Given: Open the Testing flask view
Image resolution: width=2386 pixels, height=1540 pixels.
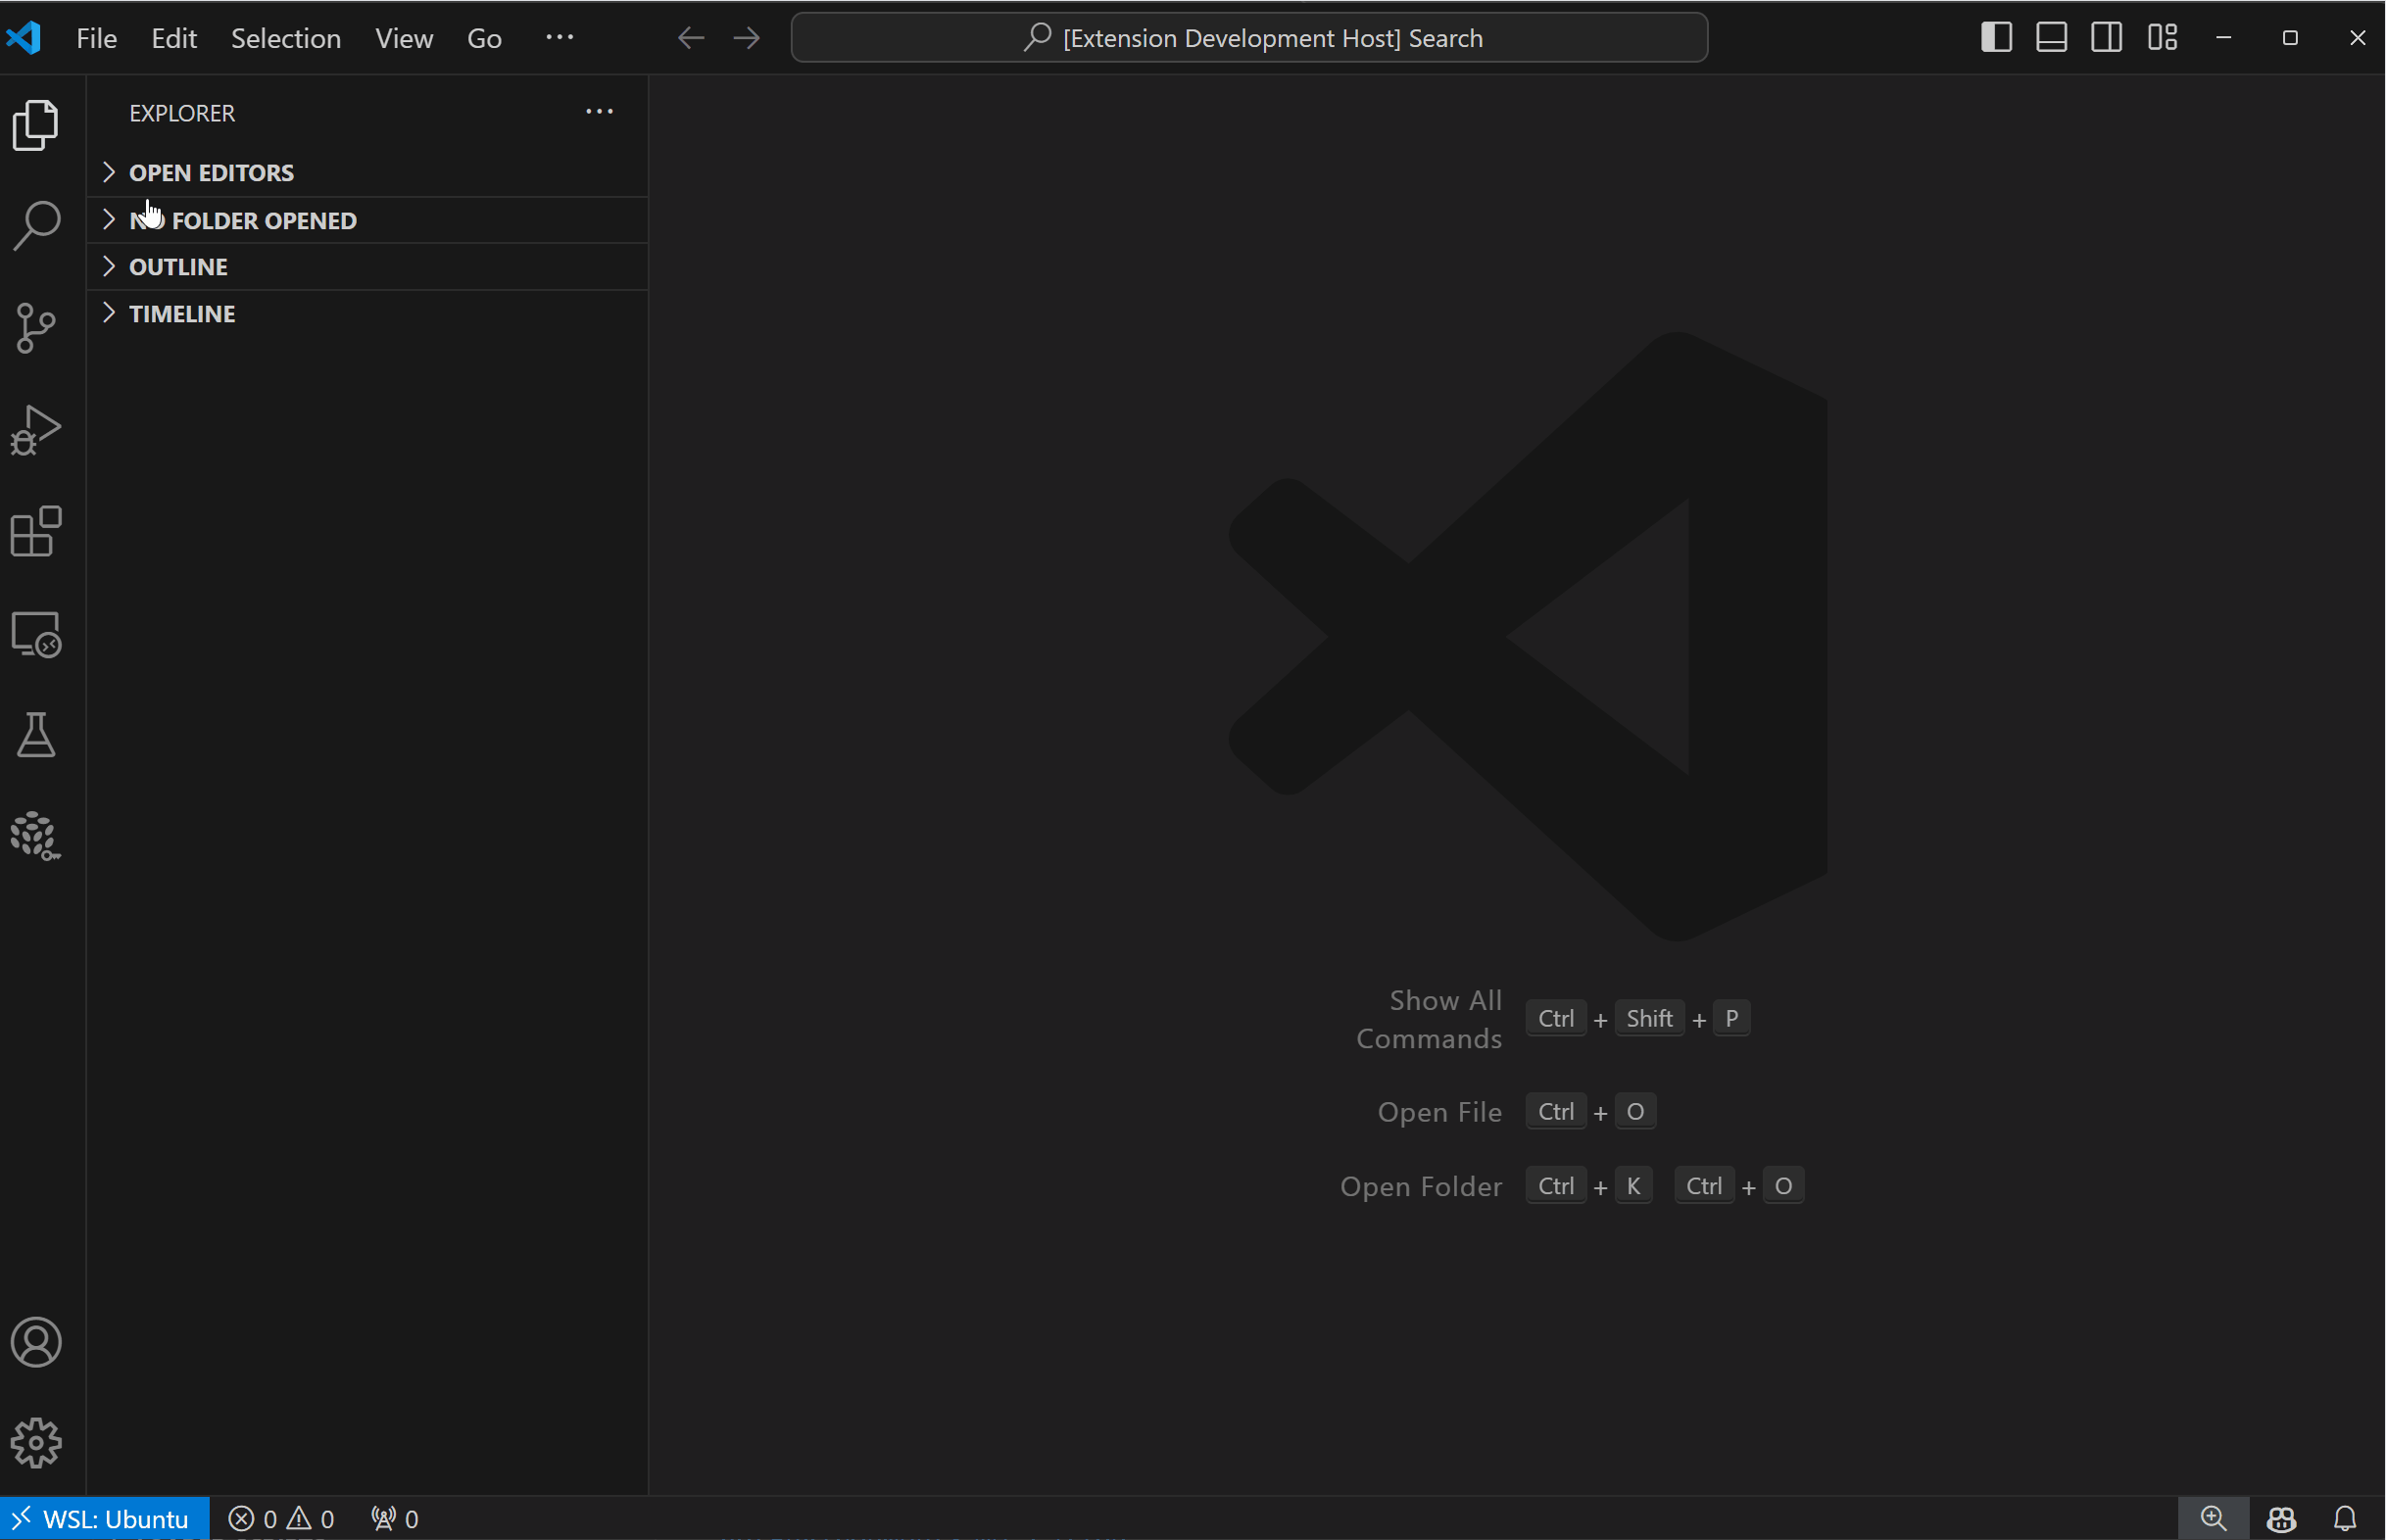Looking at the screenshot, I should [x=36, y=735].
